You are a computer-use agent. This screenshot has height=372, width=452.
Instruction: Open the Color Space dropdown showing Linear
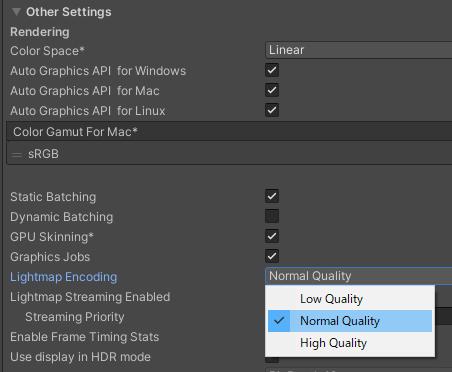(359, 50)
